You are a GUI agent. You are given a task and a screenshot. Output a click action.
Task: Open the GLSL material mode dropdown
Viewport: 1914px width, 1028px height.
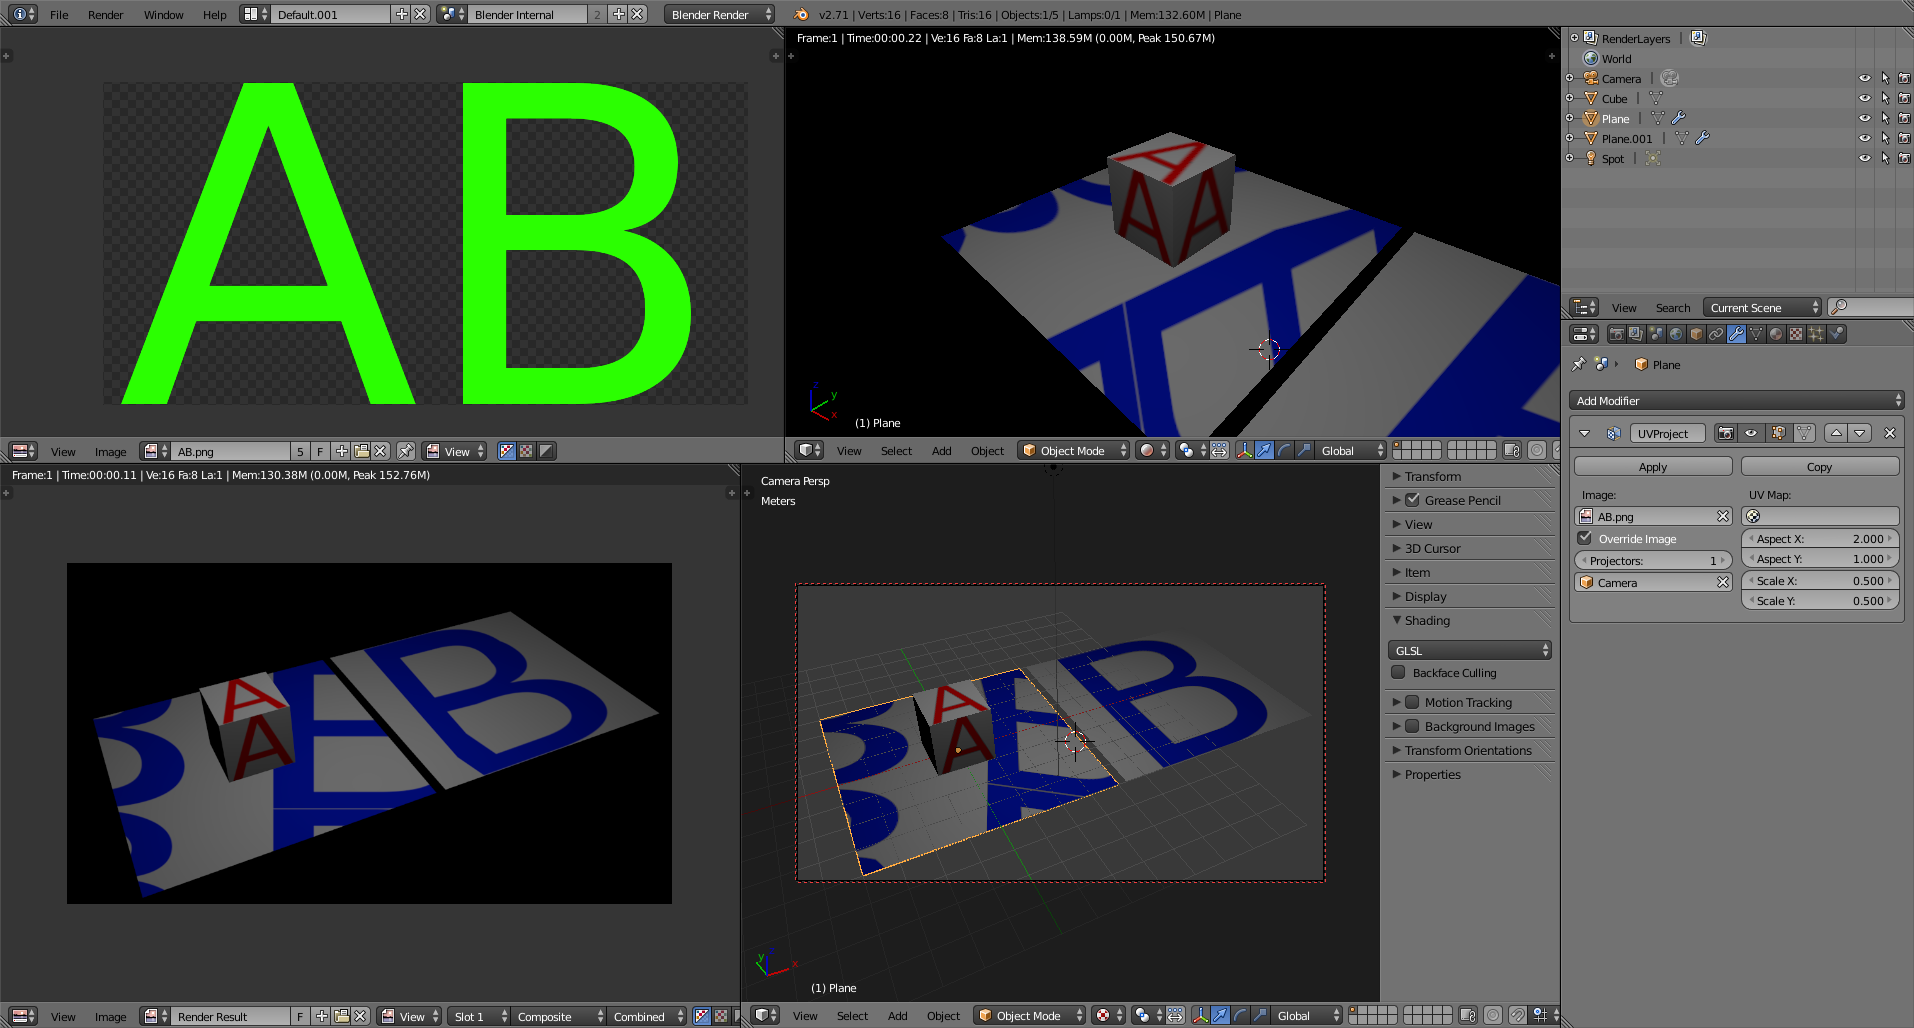[x=1470, y=650]
